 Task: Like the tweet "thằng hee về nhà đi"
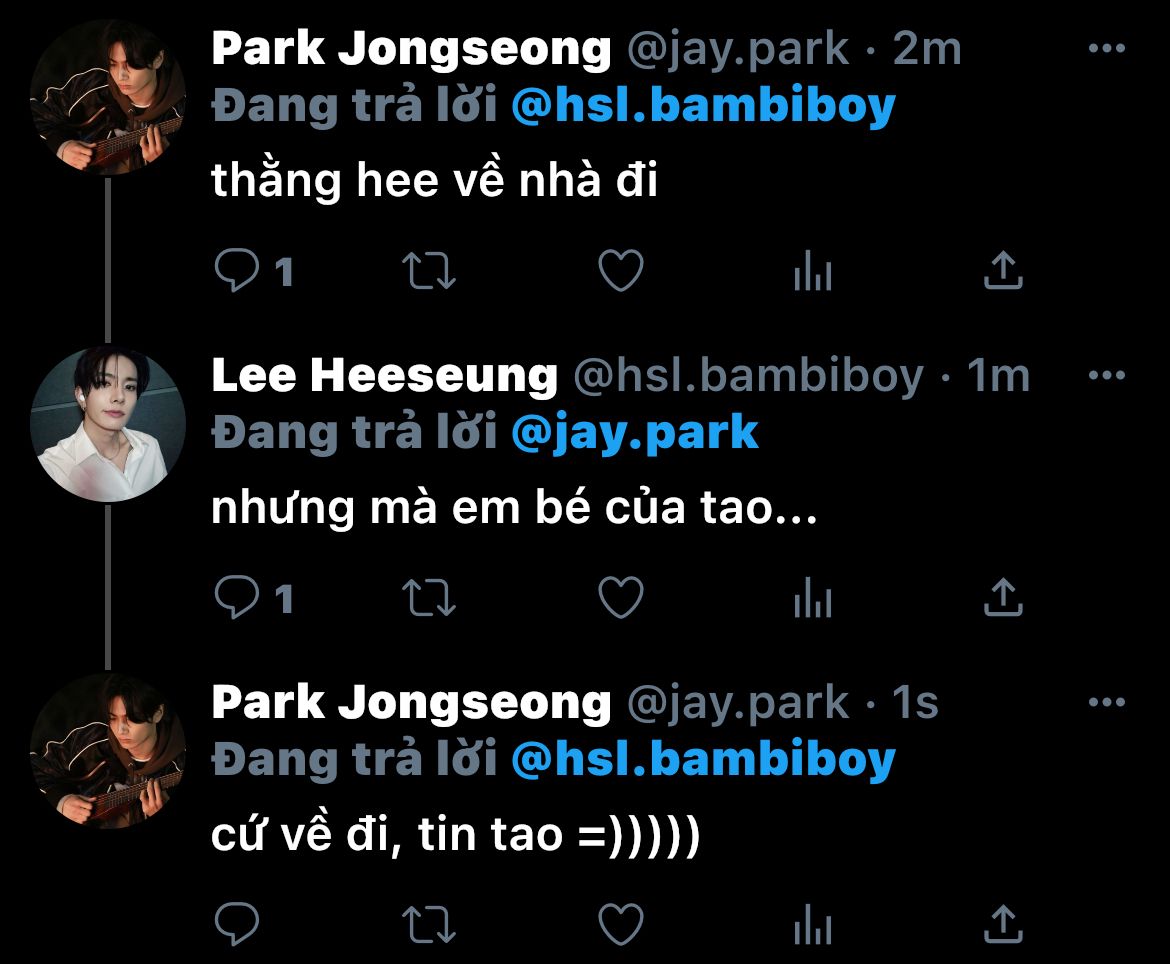(x=621, y=270)
